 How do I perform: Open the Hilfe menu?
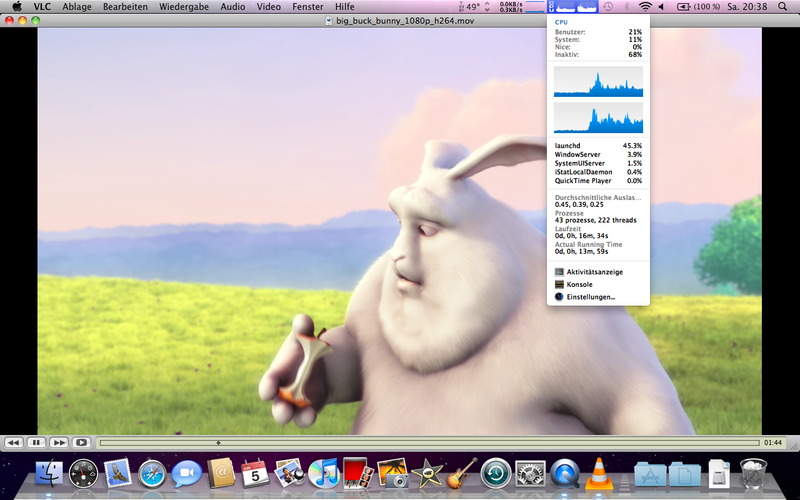click(x=344, y=7)
